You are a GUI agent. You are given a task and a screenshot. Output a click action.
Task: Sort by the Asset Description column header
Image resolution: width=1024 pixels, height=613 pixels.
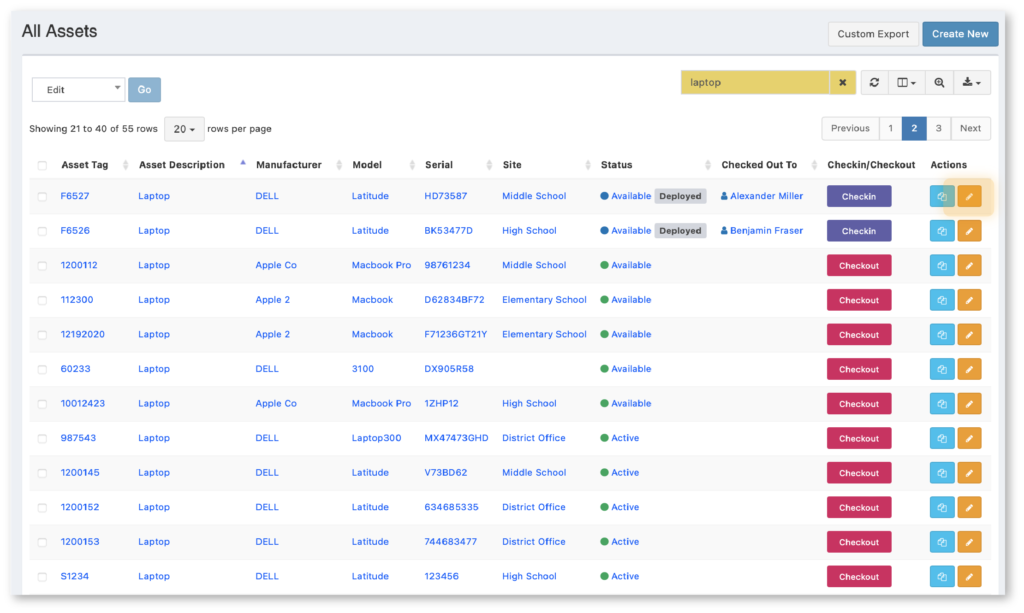click(182, 165)
